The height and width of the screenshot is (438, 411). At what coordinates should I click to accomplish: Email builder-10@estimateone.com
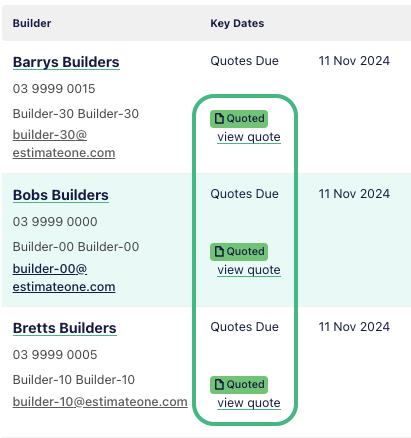pyautogui.click(x=100, y=402)
